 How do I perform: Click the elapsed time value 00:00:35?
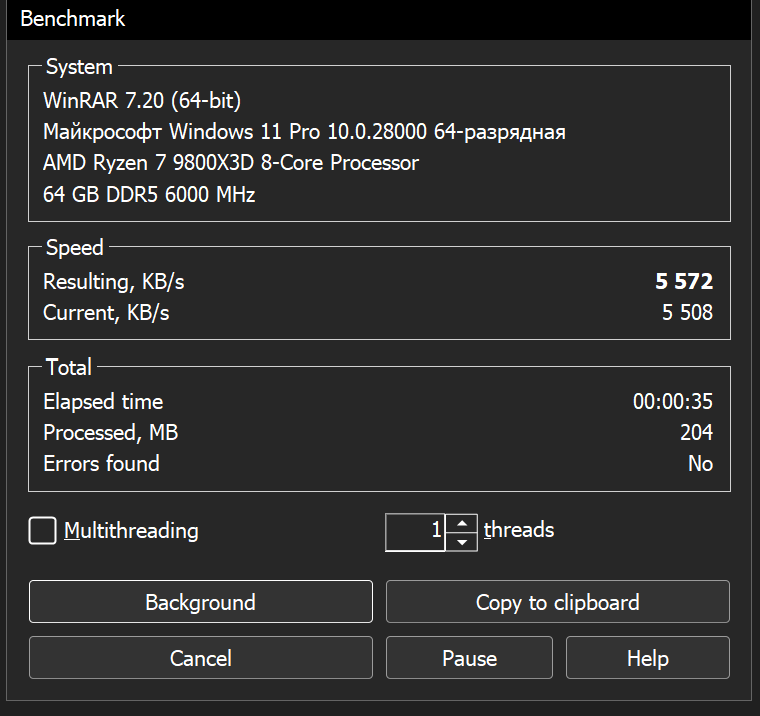pyautogui.click(x=673, y=401)
